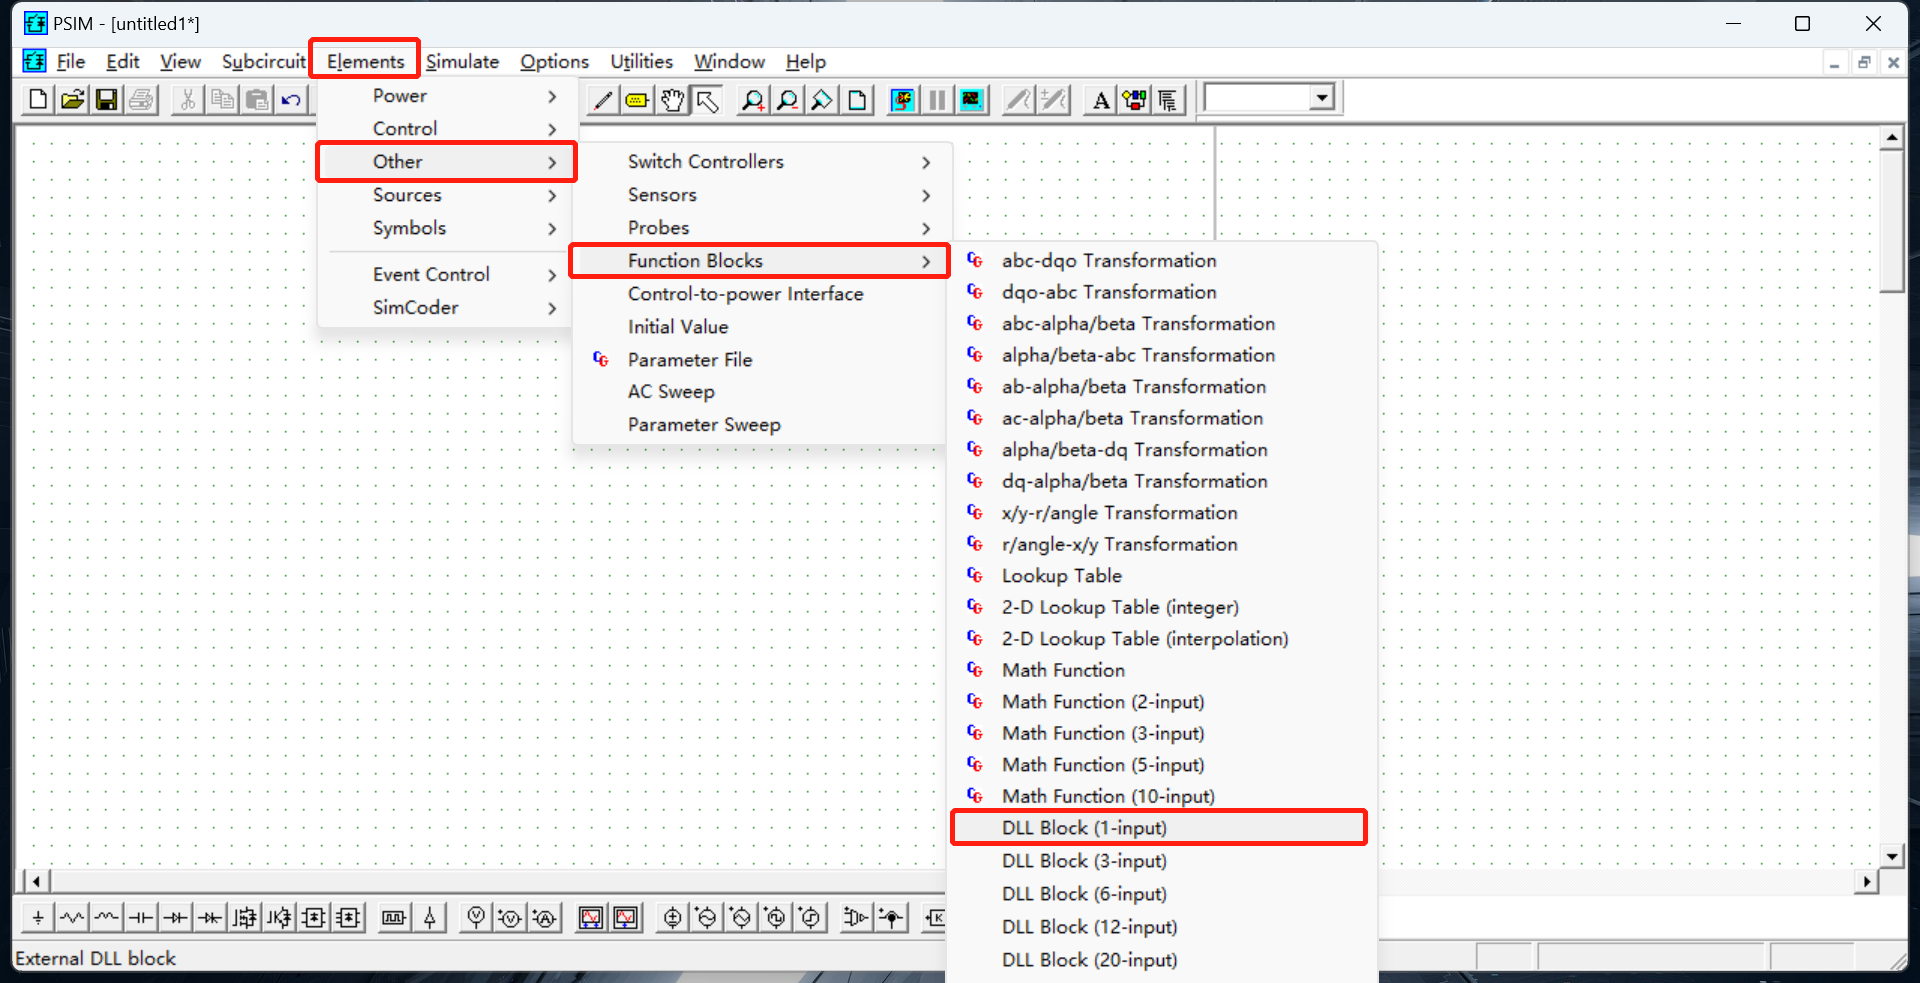Image resolution: width=1920 pixels, height=983 pixels.
Task: Expand the Symbols submenu
Action: [446, 228]
